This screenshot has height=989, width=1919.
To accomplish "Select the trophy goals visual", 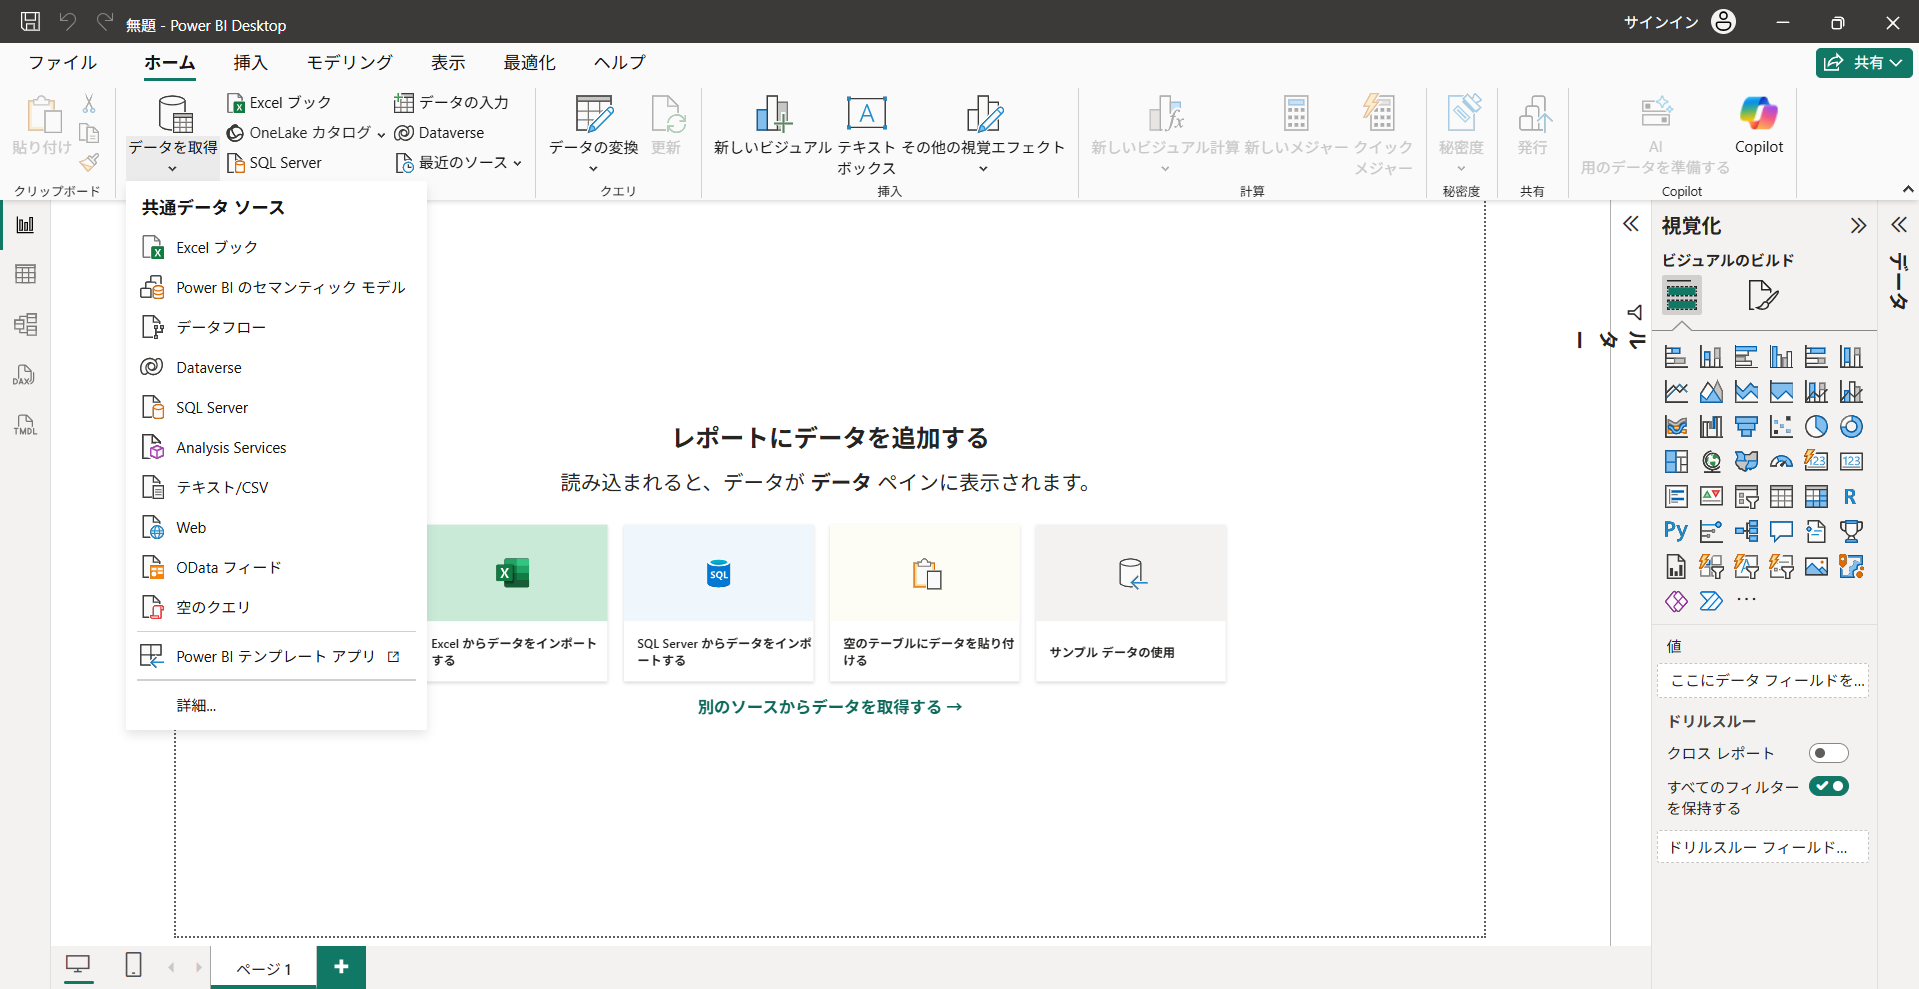I will pos(1851,531).
